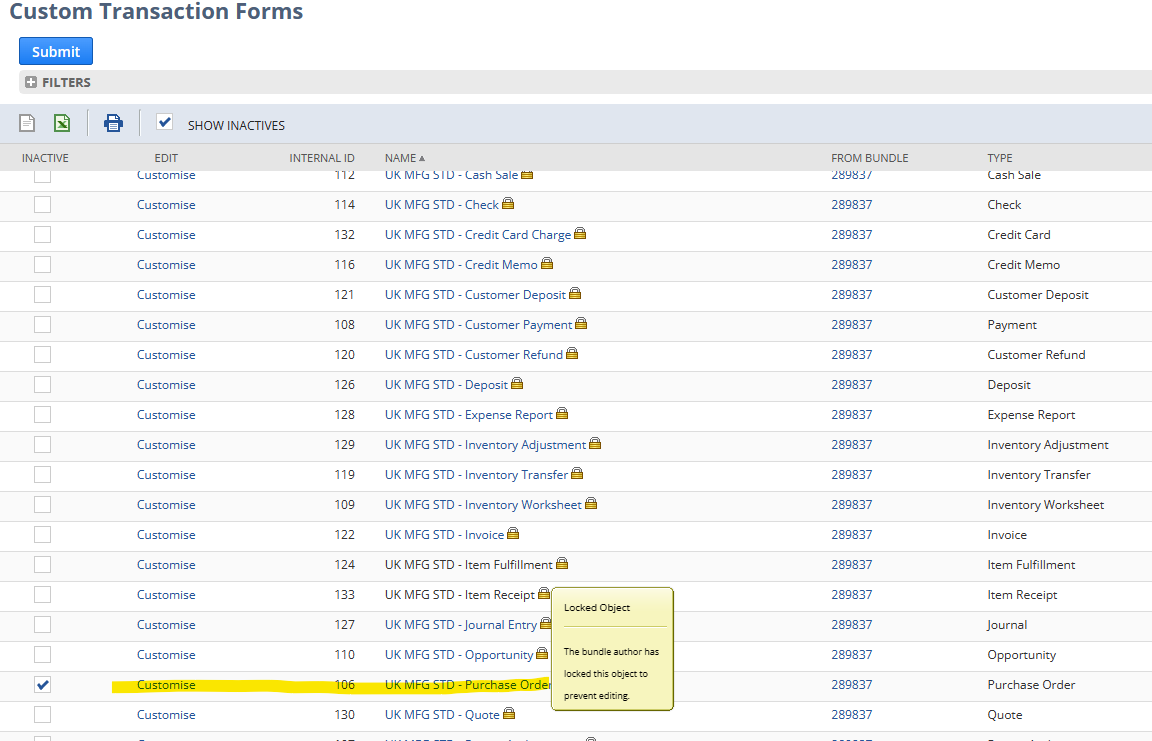Click lock icon beside Credit Memo
The height and width of the screenshot is (741, 1152).
coord(547,264)
